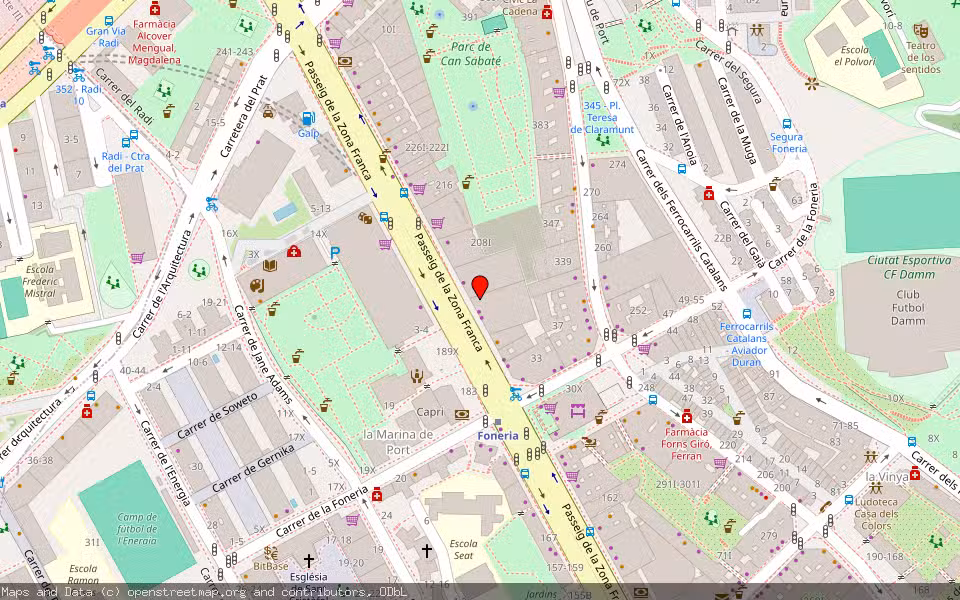Screen dimensions: 960x600
Task: Click the Parc de Can Sabaté label
Action: pos(471,54)
